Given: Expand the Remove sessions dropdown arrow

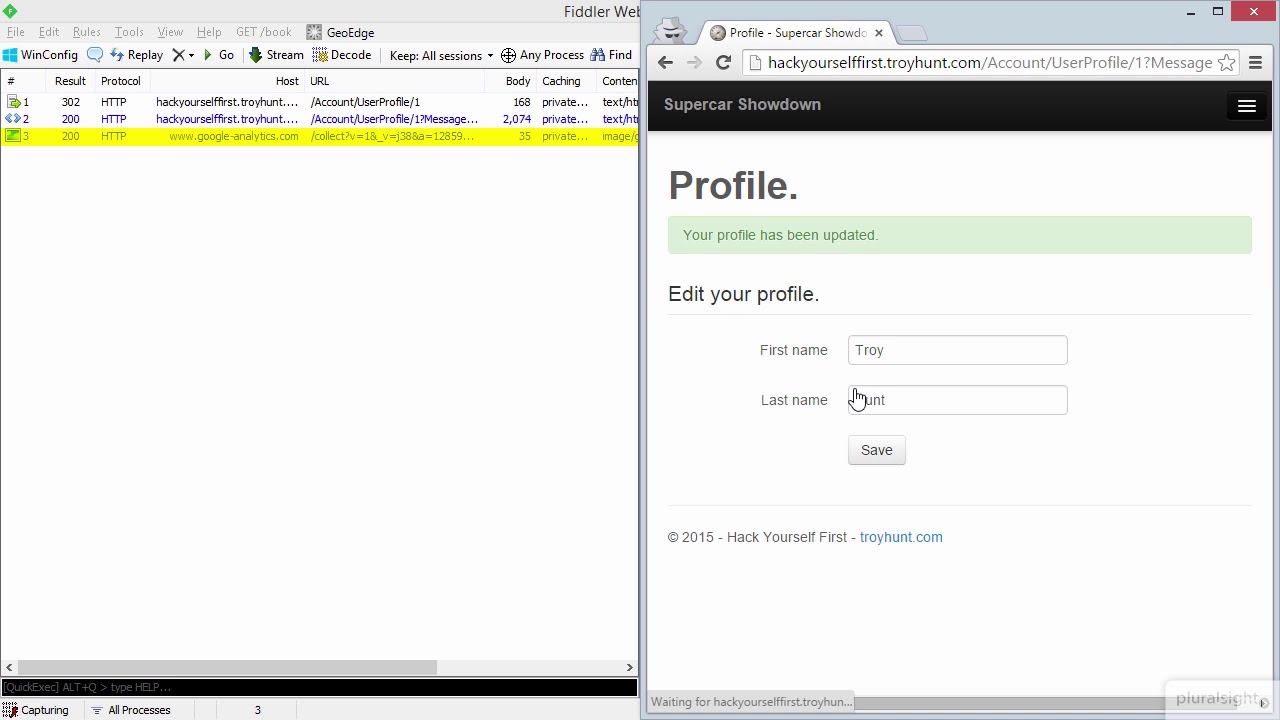Looking at the screenshot, I should pos(191,56).
